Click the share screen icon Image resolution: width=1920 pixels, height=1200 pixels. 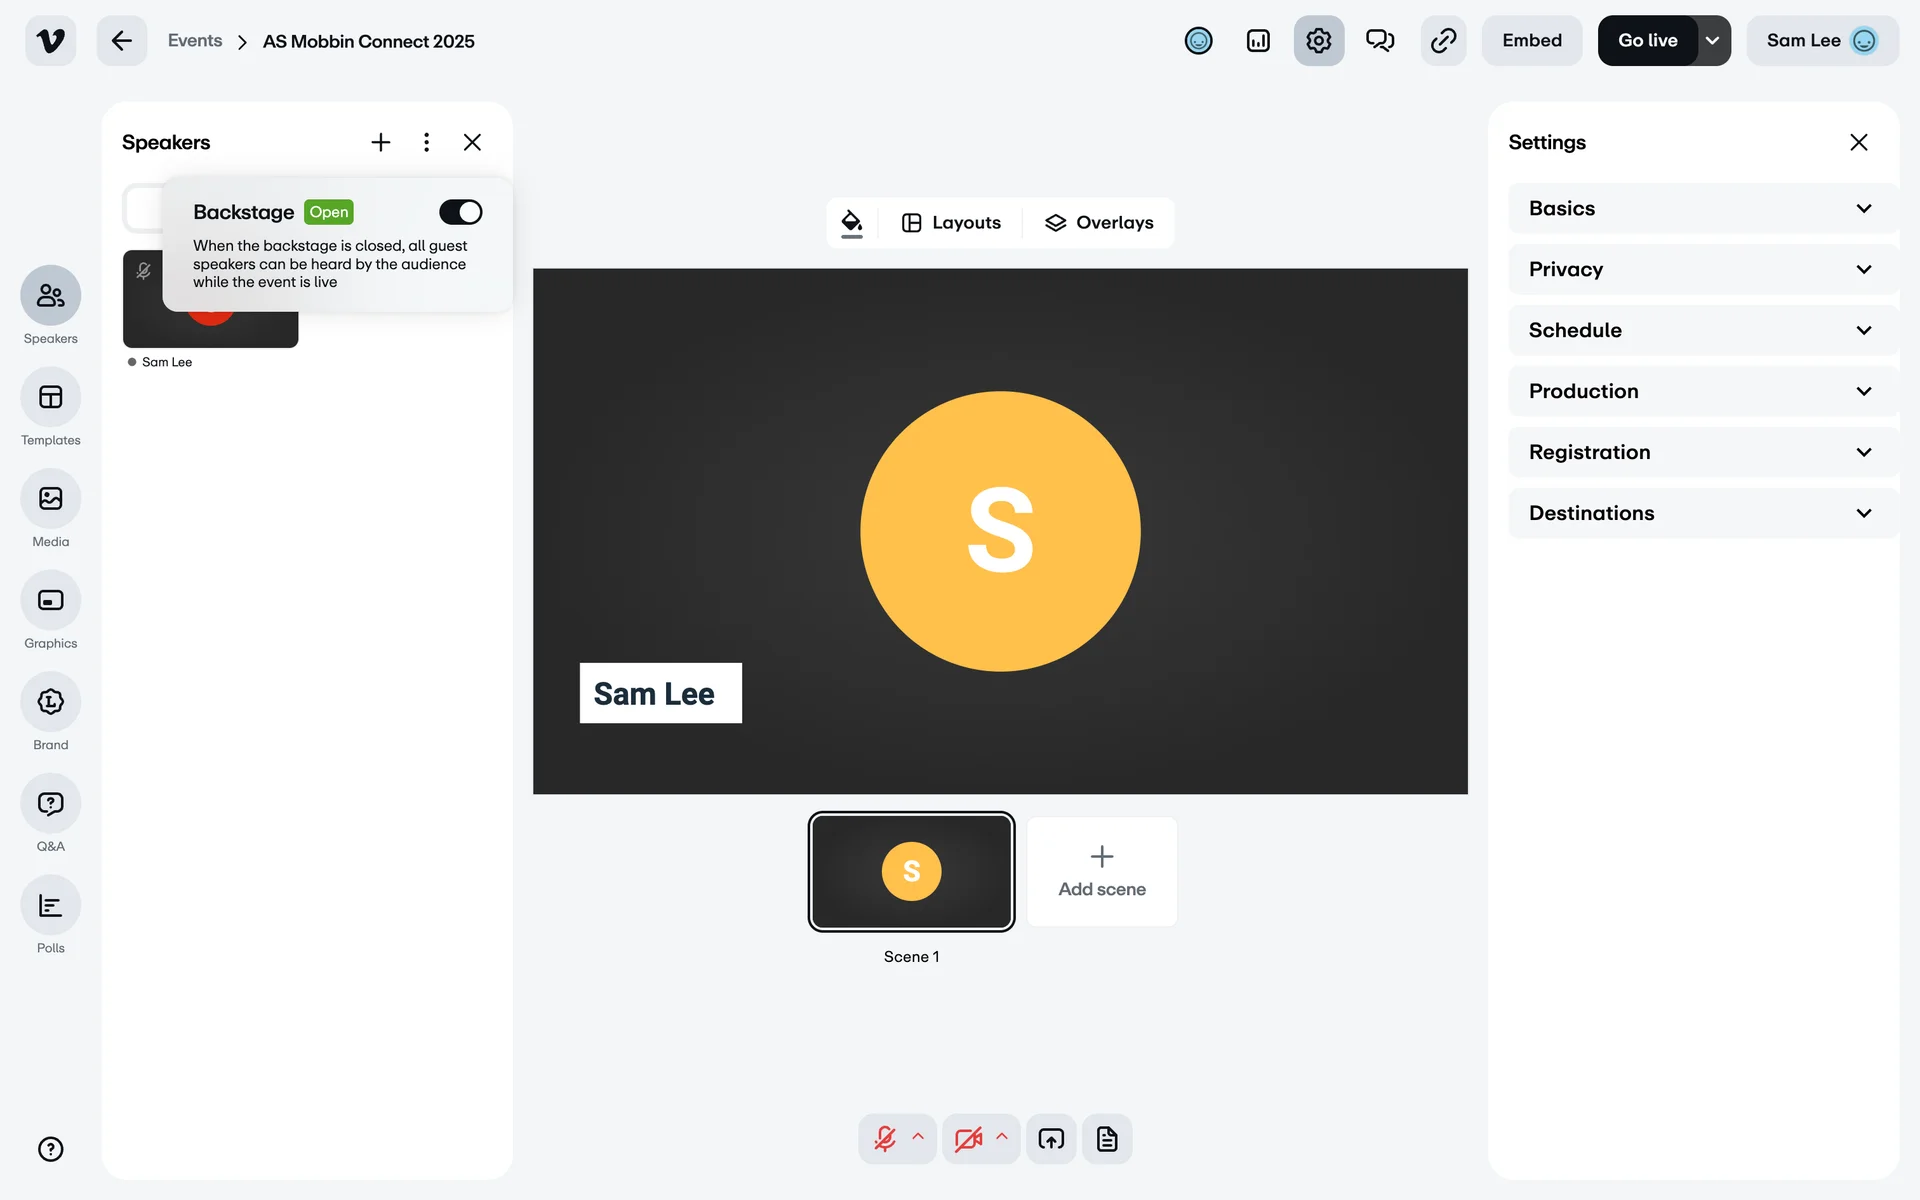(x=1051, y=1139)
